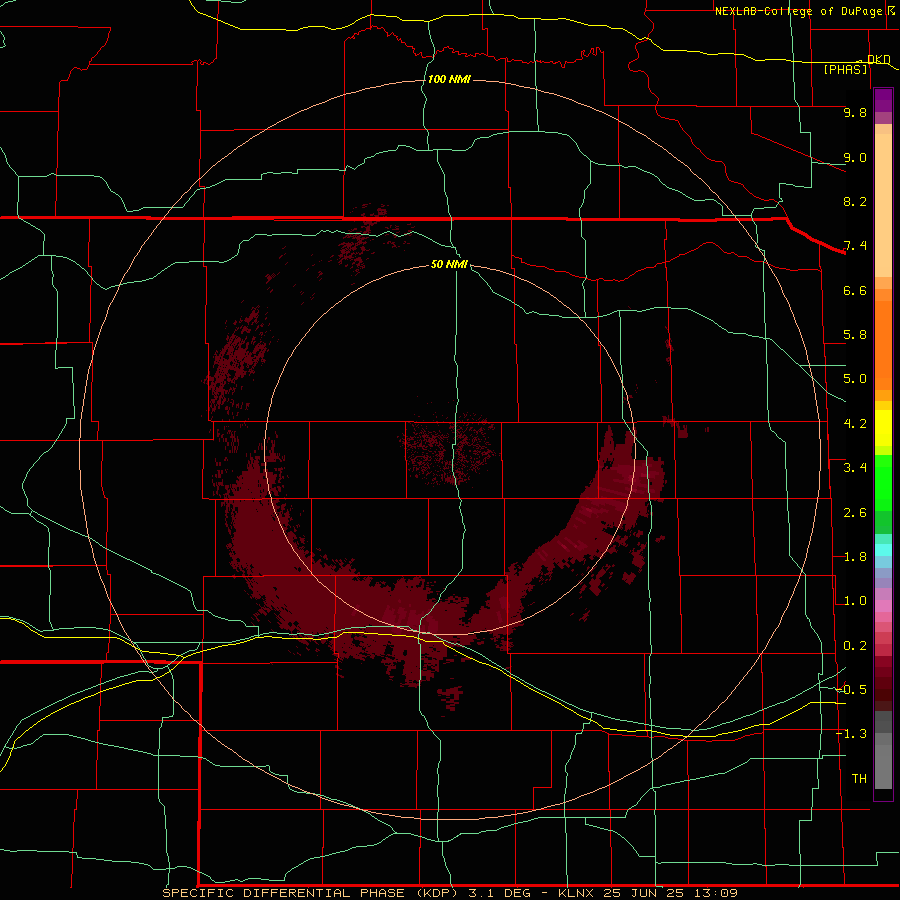Click the "50 NMI" range ring label
Image resolution: width=900 pixels, height=900 pixels.
point(449,264)
